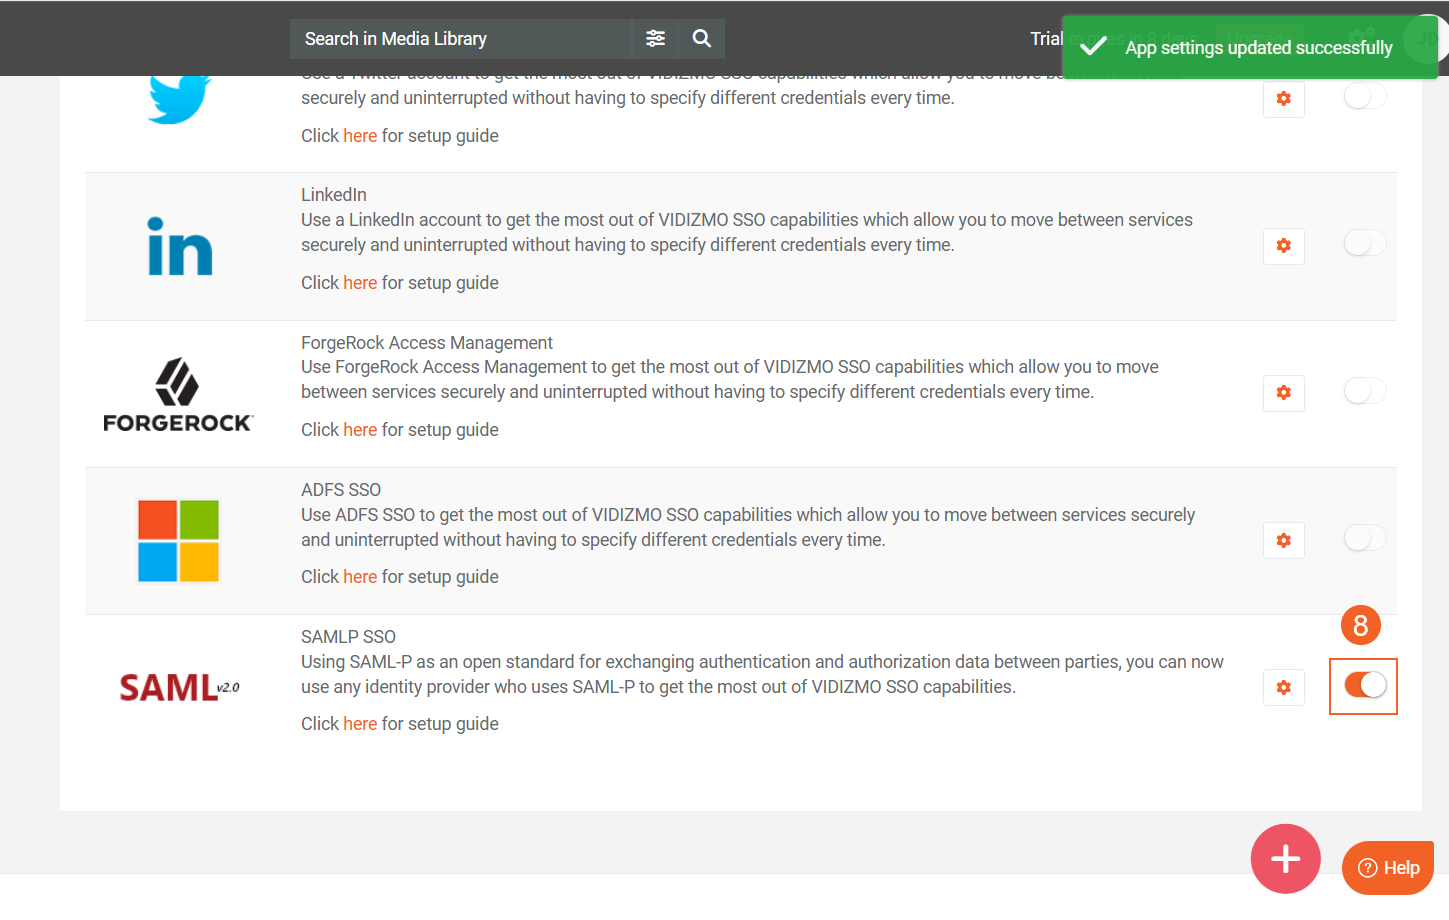Open the SAMLP SSO setup guide link
Viewport: 1449px width, 920px height.
360,724
